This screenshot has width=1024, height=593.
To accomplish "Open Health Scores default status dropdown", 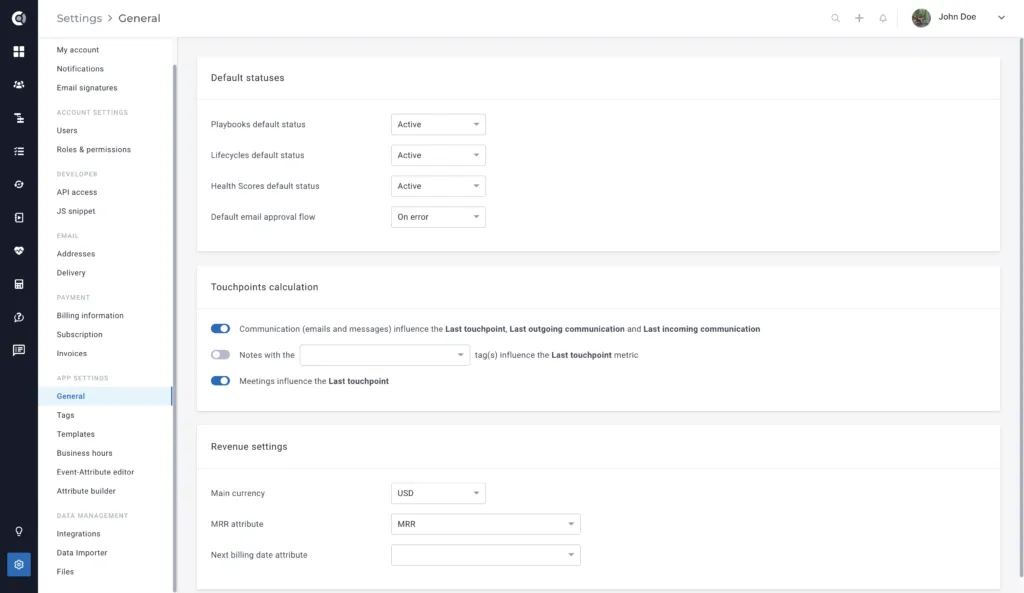I will coord(438,186).
